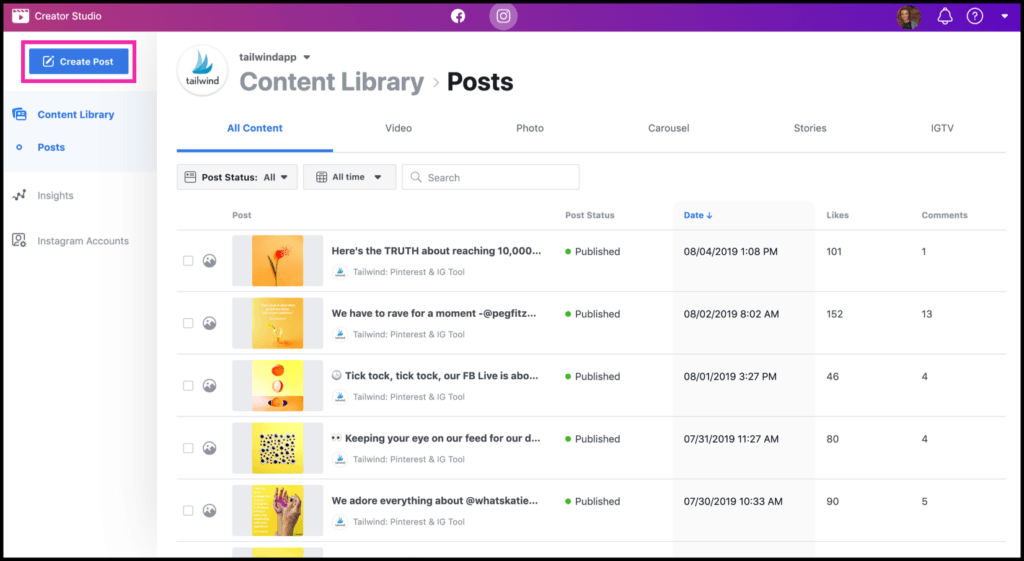Click Tailwind account icon under 'Here's the TRUTH' post
Screen dimensions: 1024x561
point(340,272)
